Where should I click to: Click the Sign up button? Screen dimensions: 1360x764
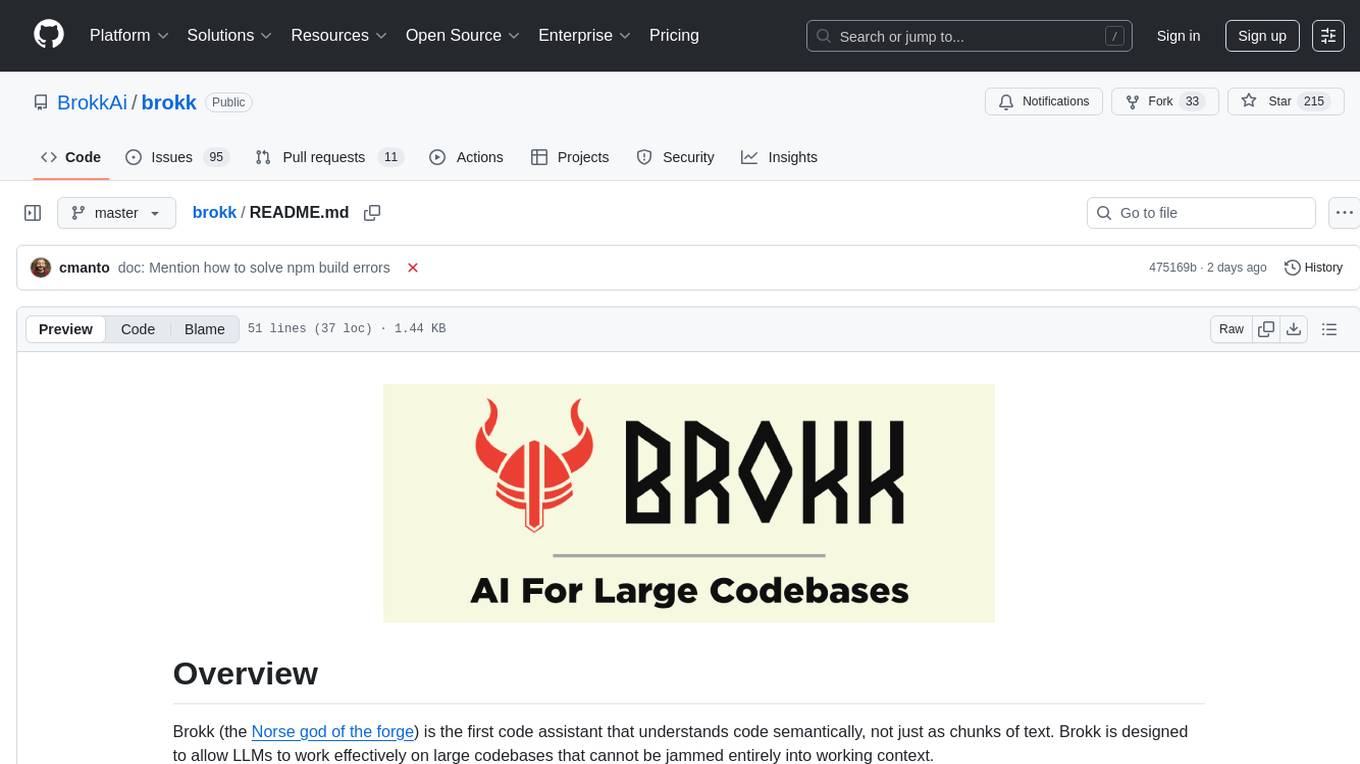1262,36
